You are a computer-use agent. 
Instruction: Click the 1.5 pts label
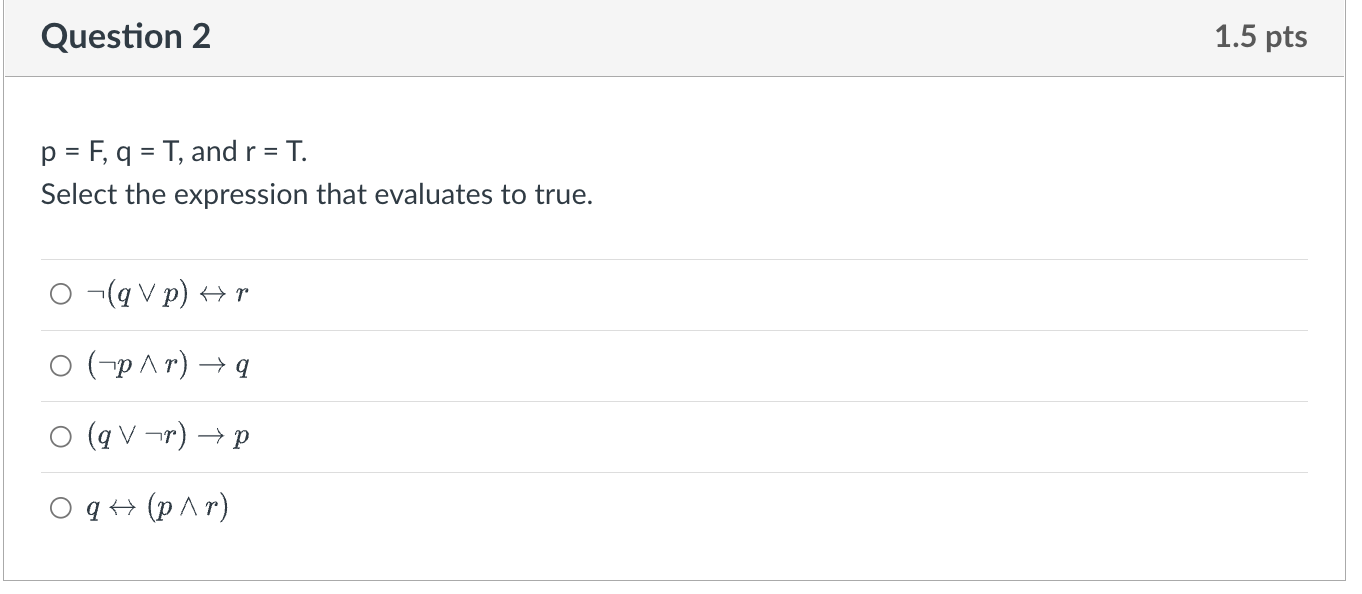1261,36
